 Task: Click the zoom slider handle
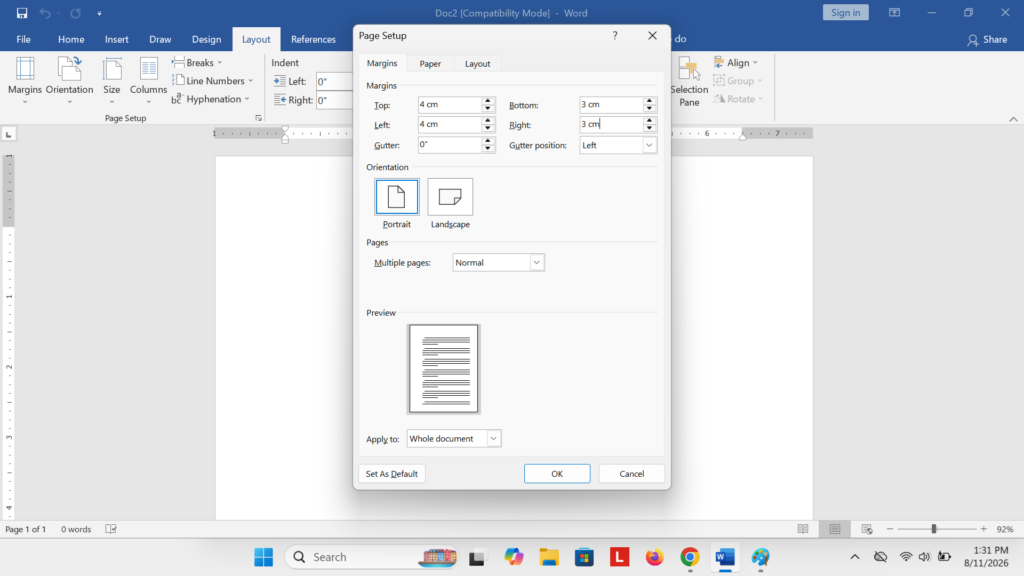pyautogui.click(x=934, y=529)
